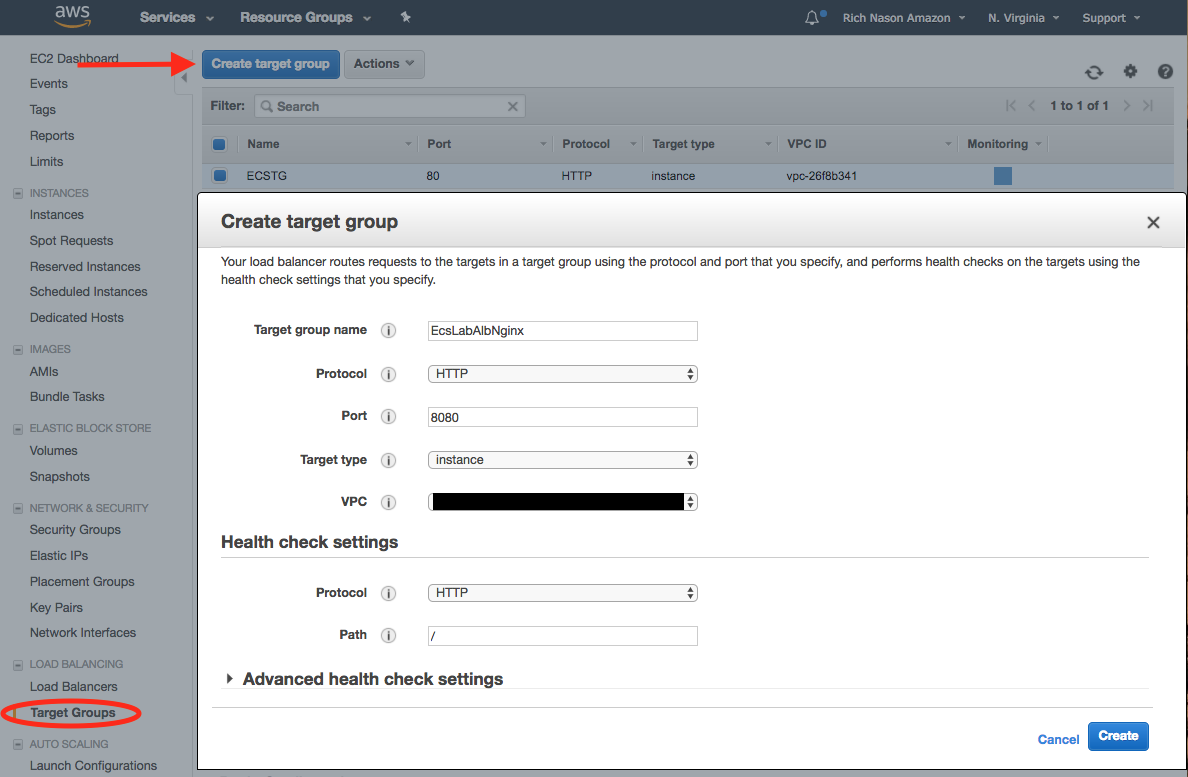Screen dimensions: 1188x777
Task: Open the Rich Nason Amazon account menu
Action: coord(904,17)
